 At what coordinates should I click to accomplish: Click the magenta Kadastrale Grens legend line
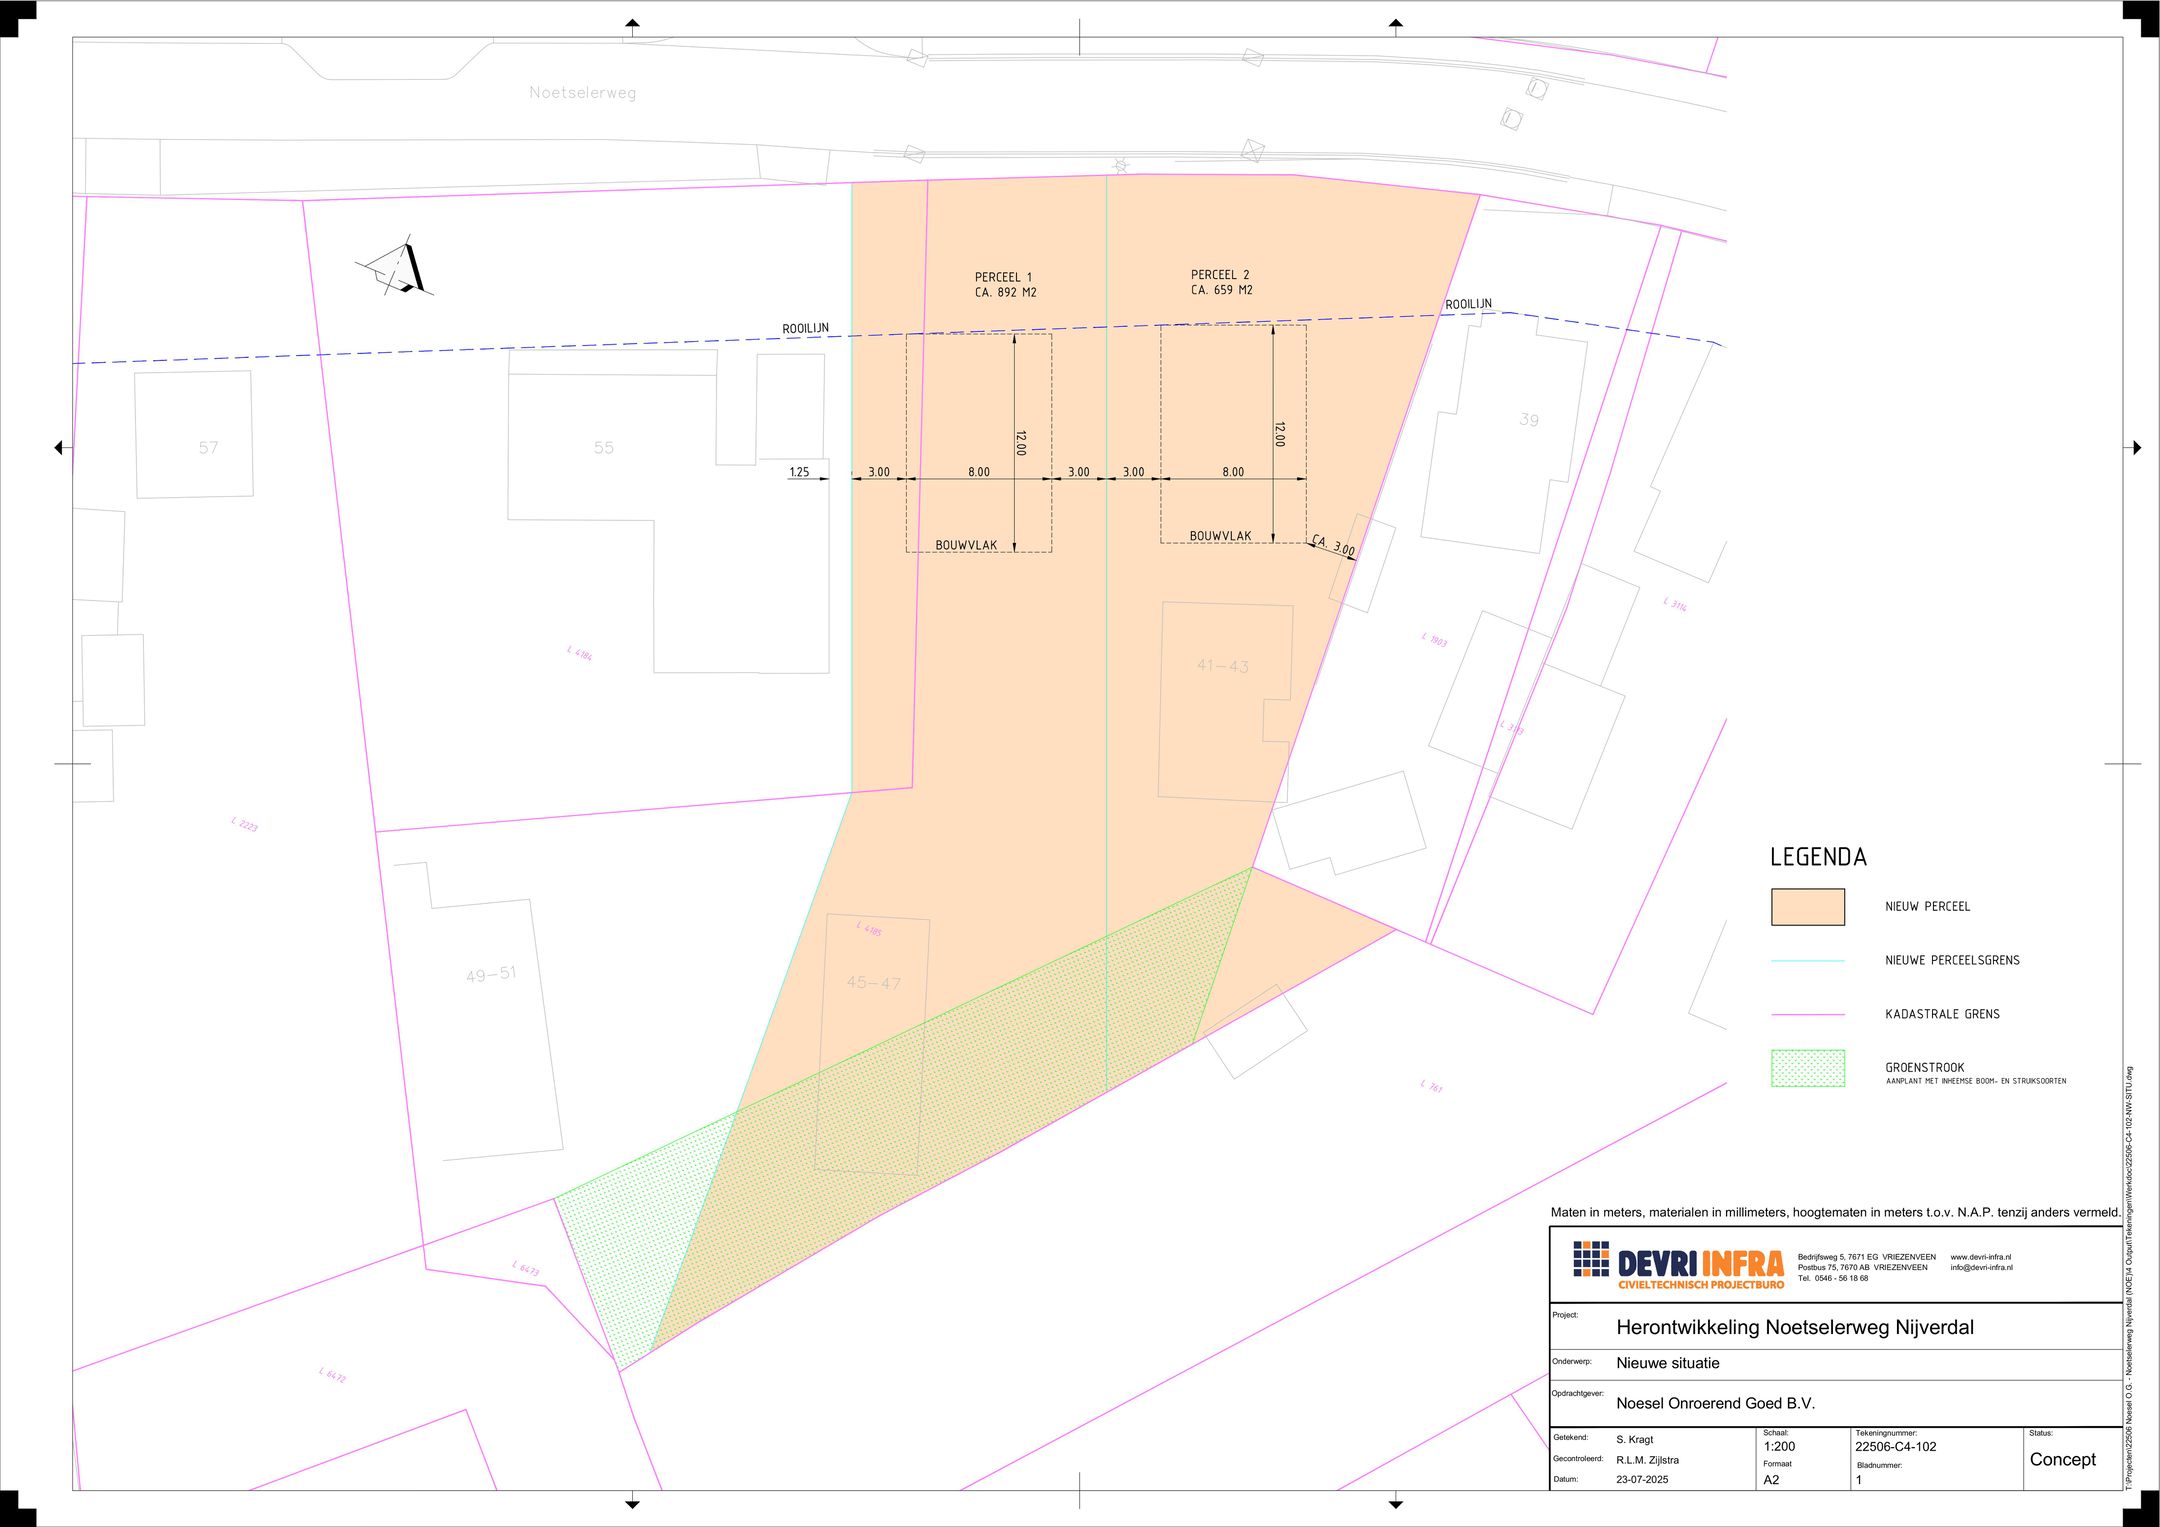[x=1807, y=1014]
